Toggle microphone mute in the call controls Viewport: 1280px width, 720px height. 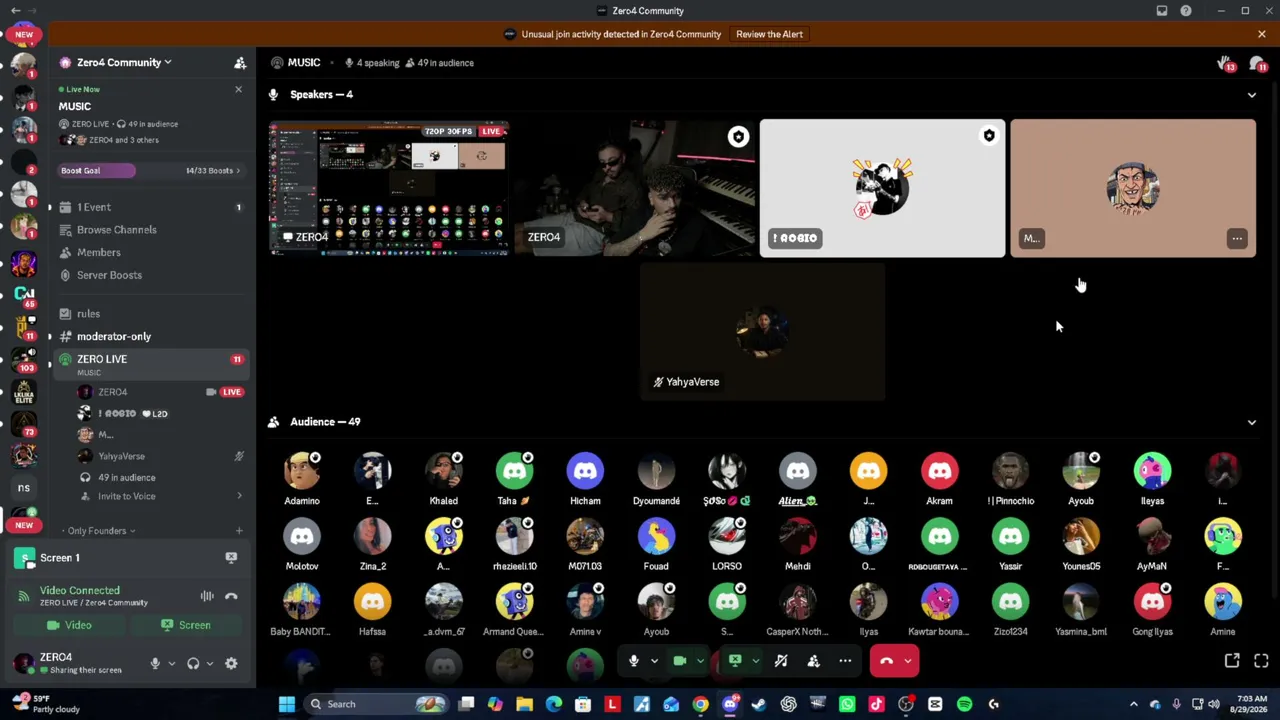[633, 661]
